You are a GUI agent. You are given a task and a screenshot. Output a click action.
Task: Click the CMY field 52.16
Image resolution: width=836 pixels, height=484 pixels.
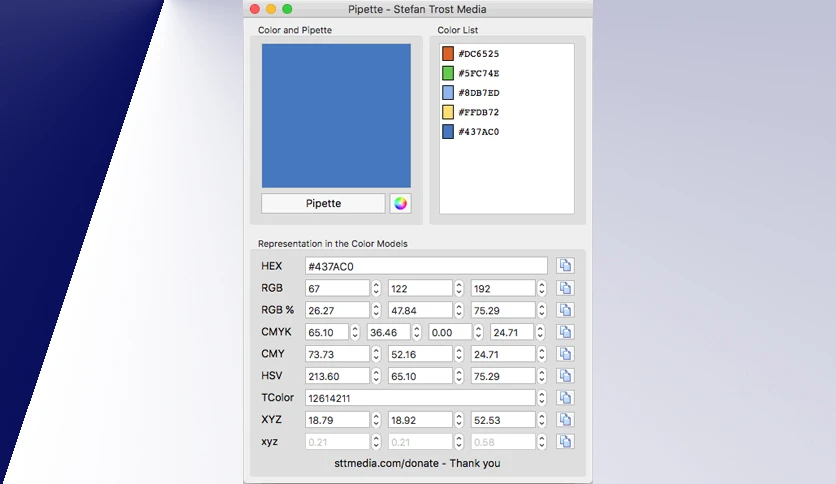(420, 354)
